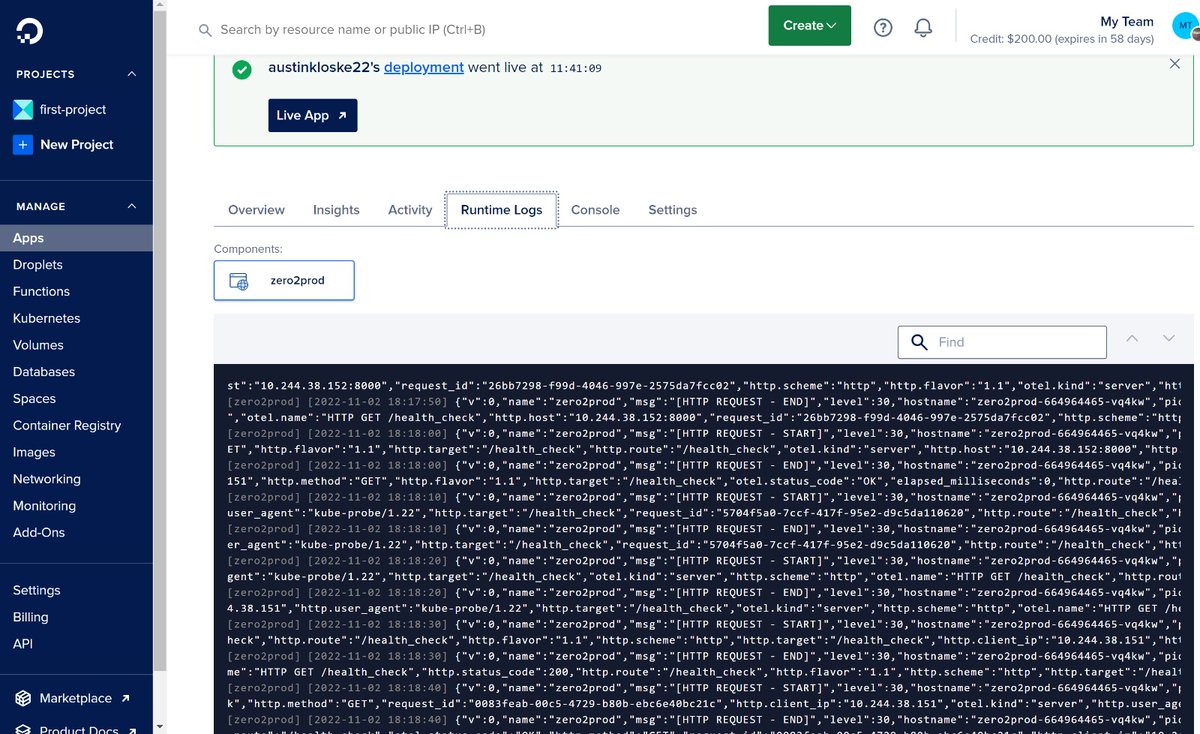Select the zero2prod component
Screen dimensions: 1200x734
pos(284,281)
